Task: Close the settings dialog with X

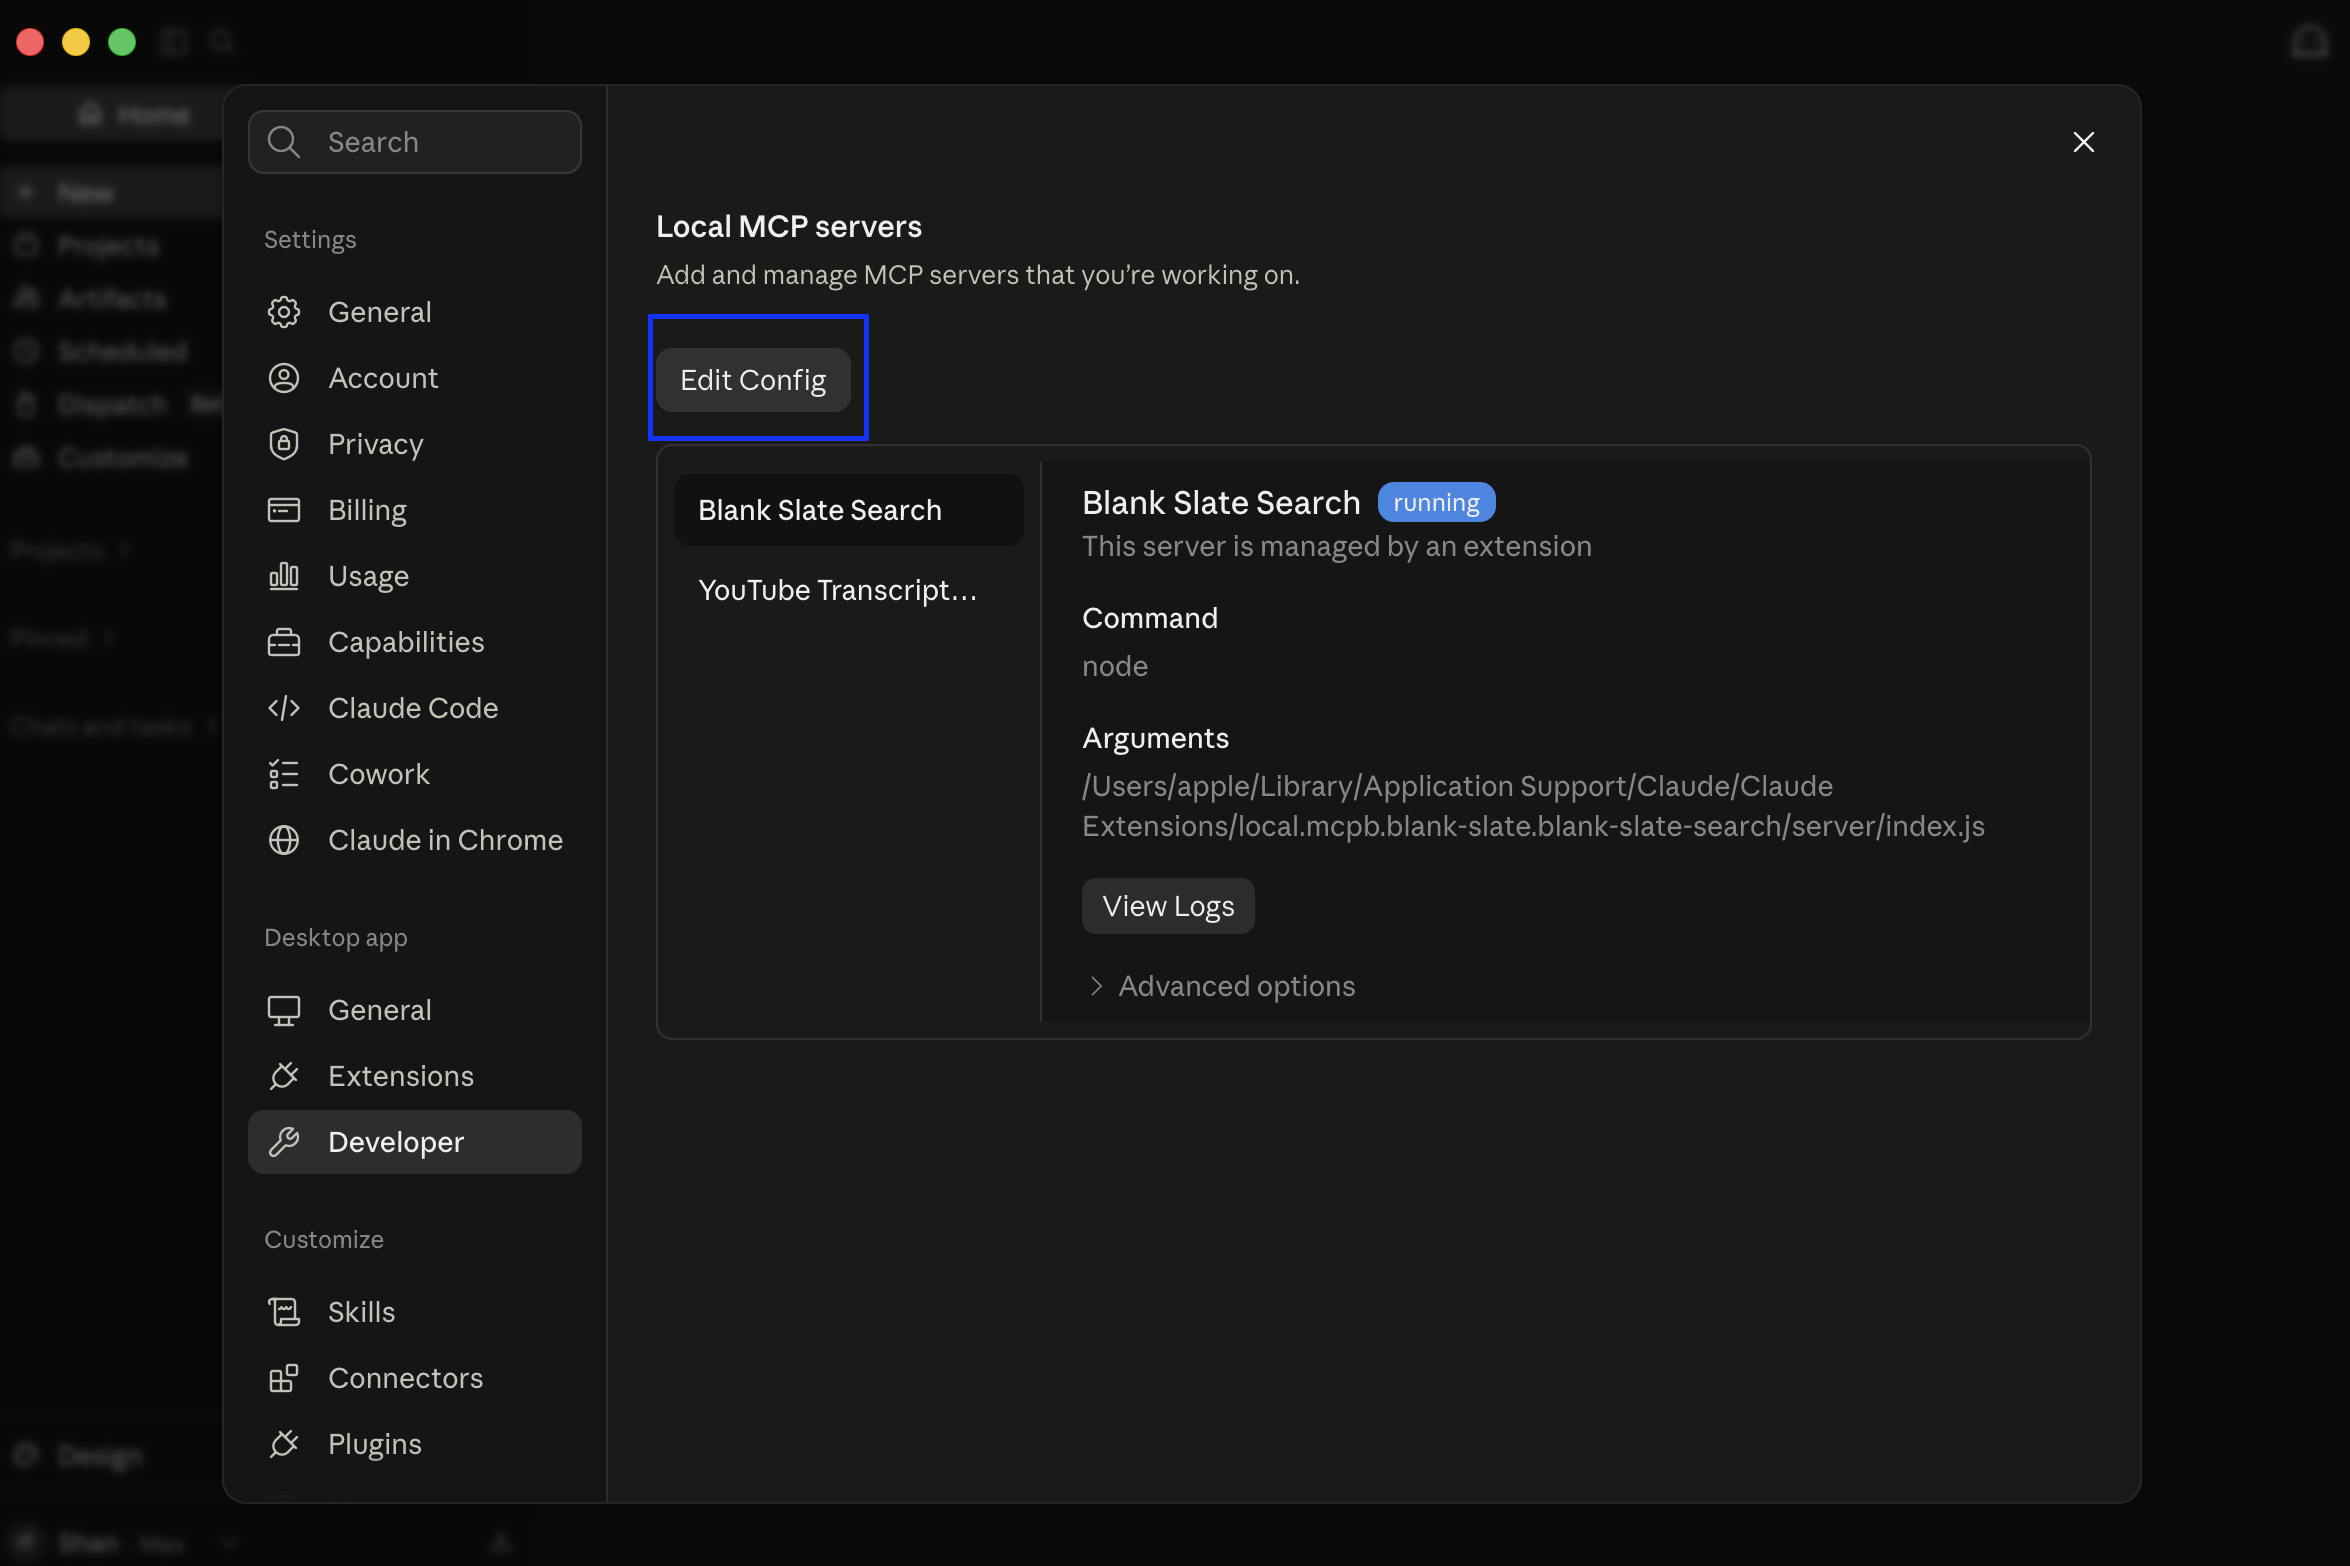Action: 2084,142
